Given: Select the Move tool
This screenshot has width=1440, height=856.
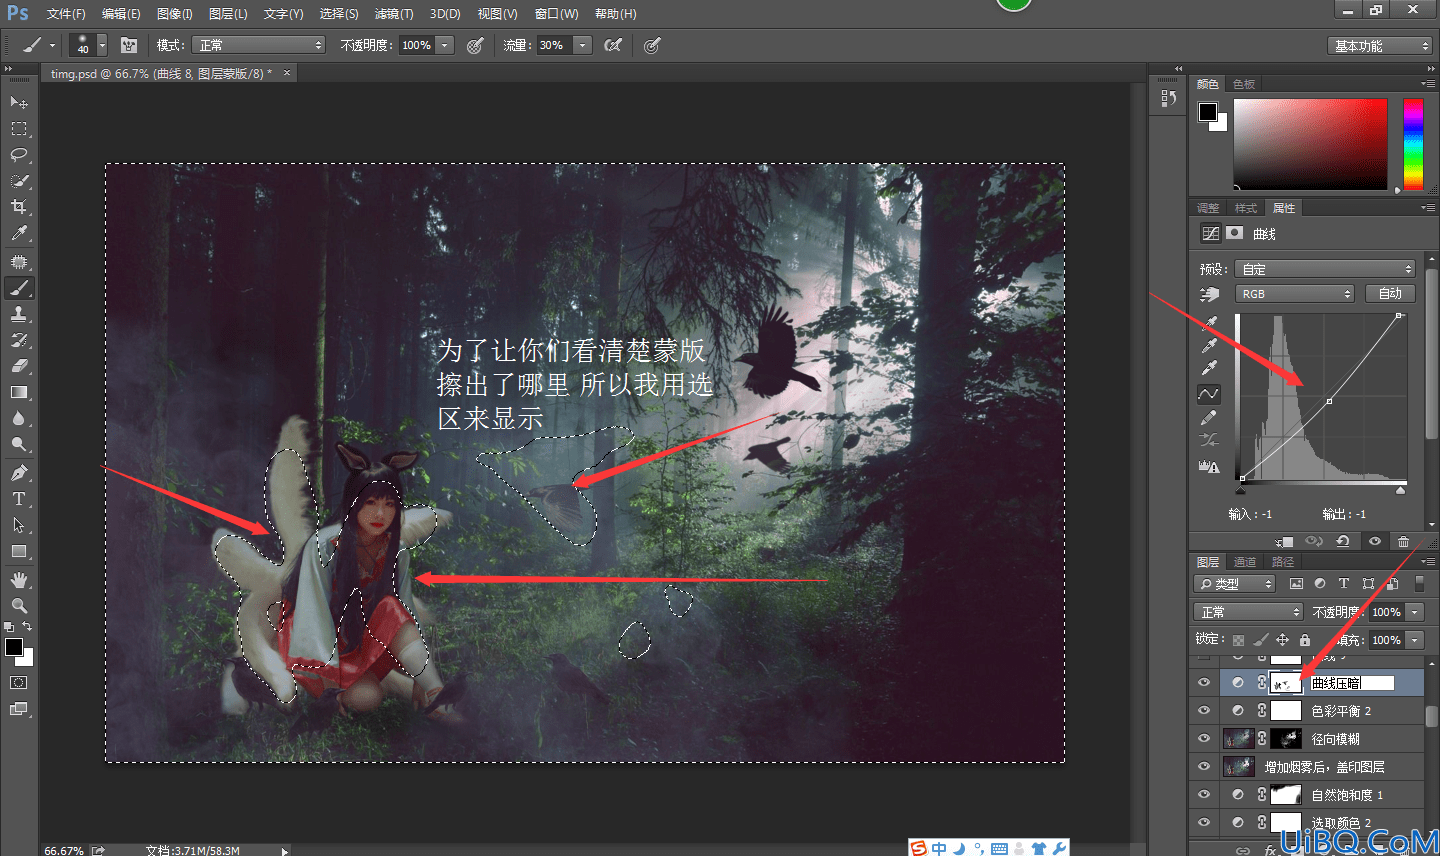Looking at the screenshot, I should click(19, 102).
